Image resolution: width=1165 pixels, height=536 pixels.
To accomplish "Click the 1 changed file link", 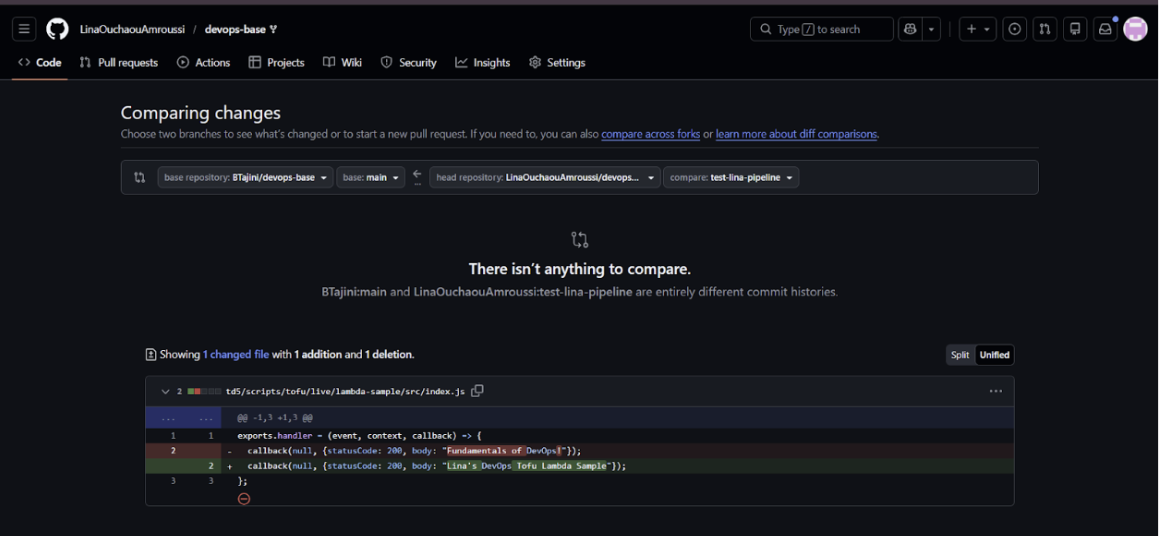I will [236, 355].
